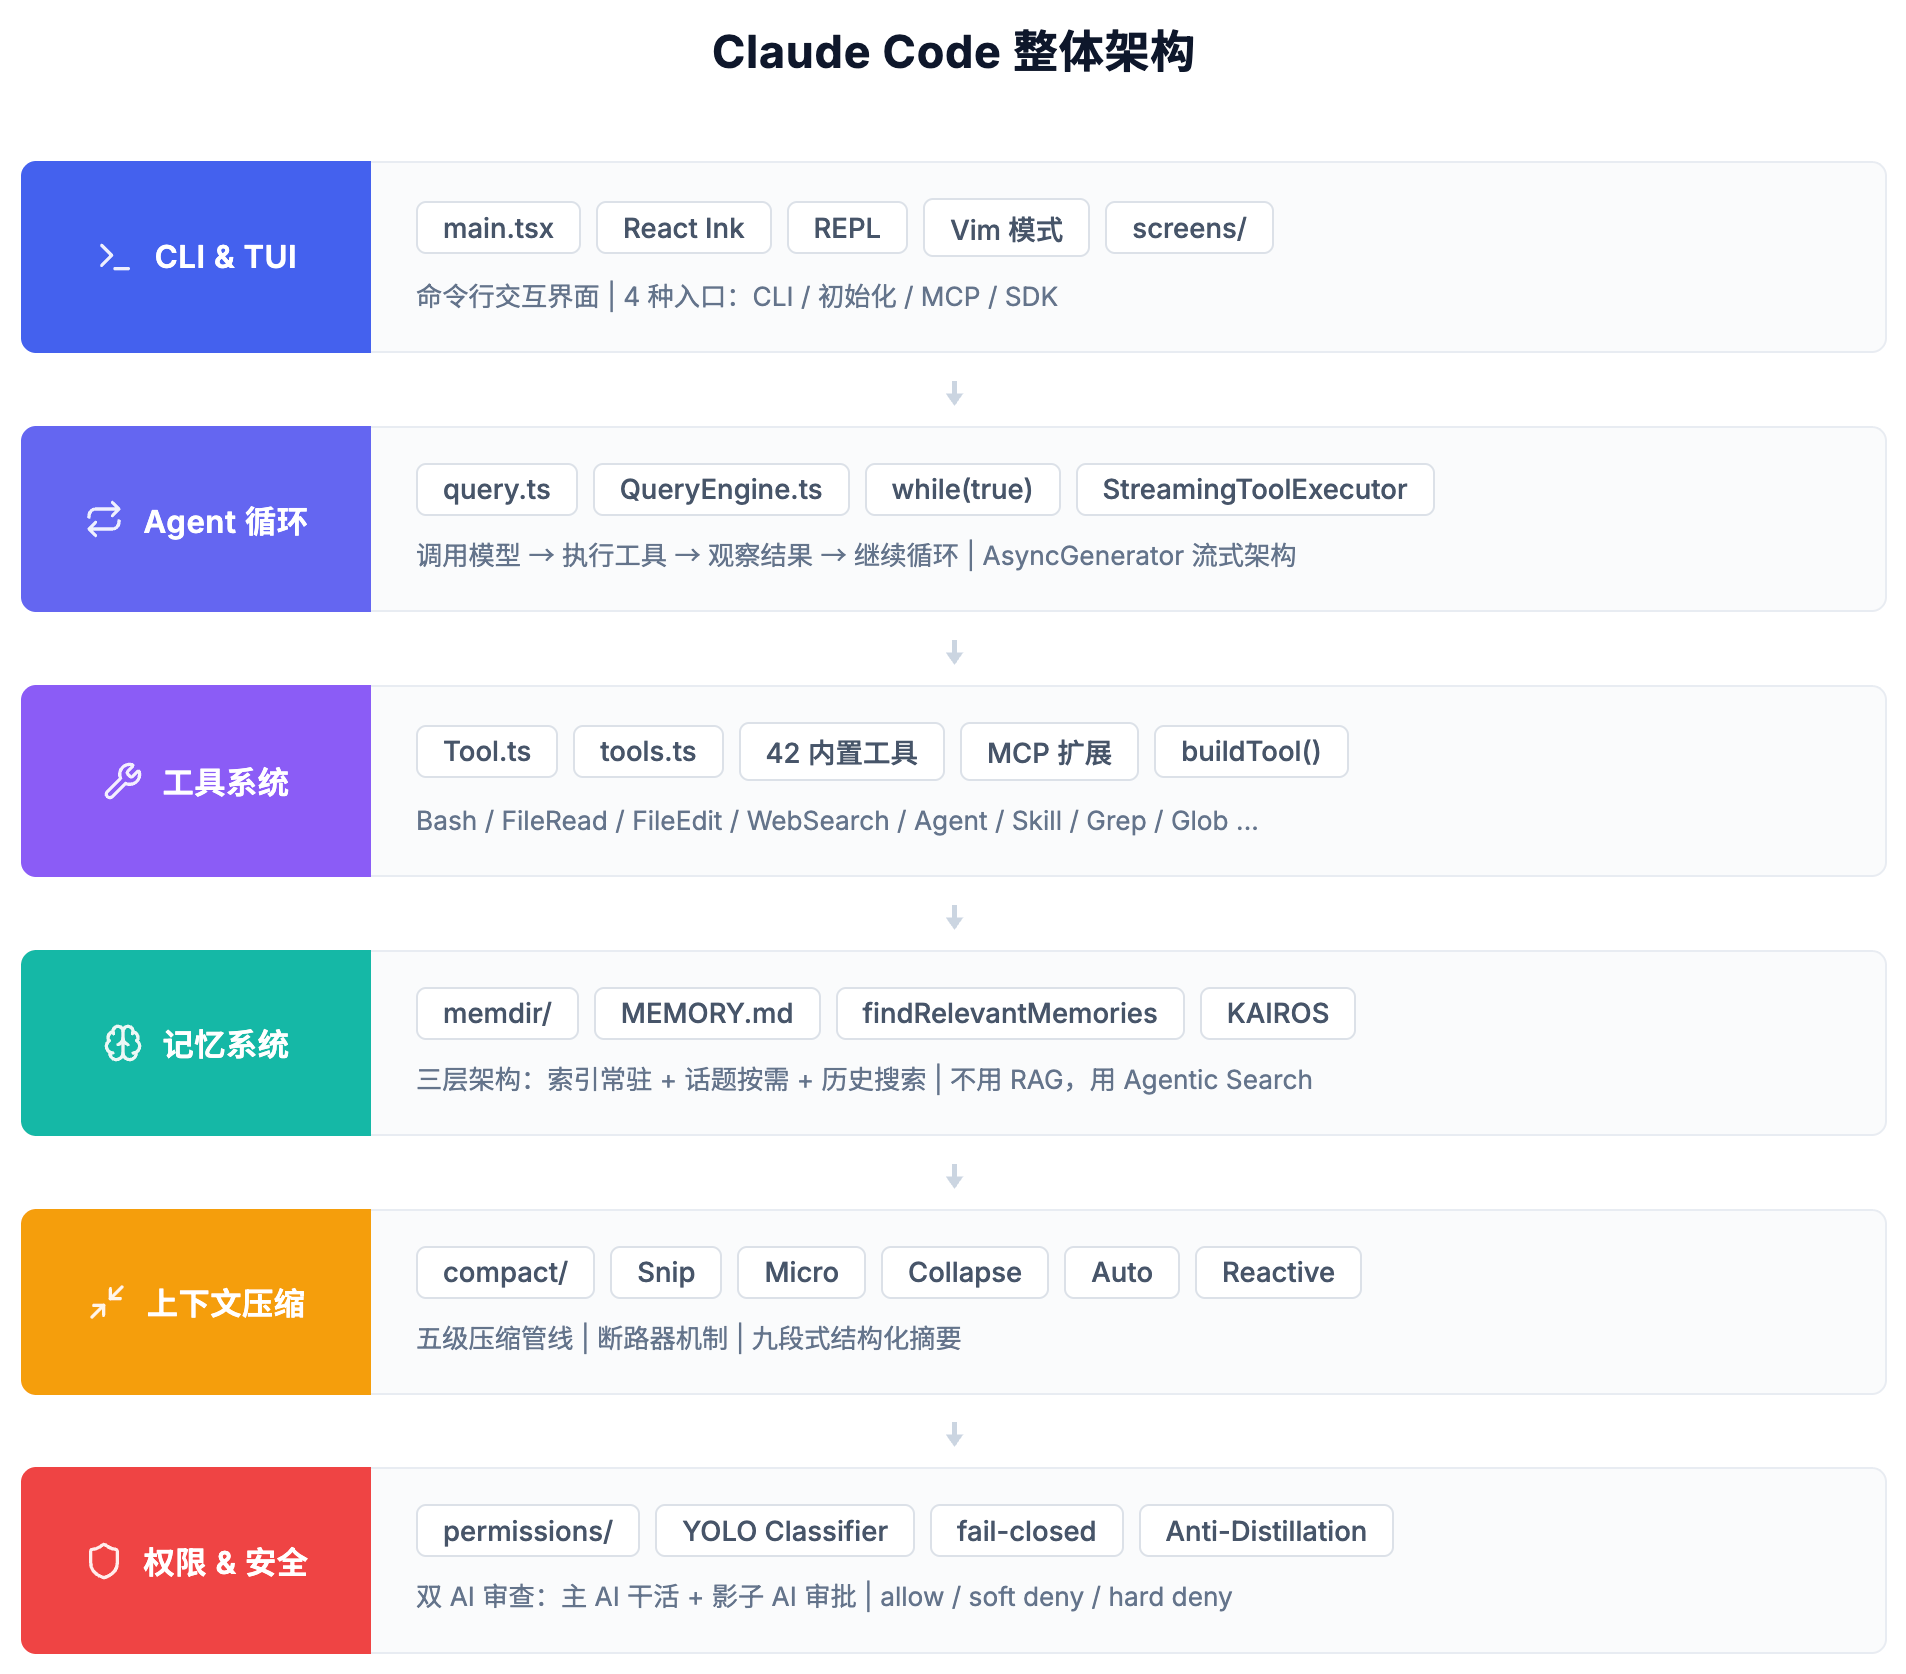Expand the screens/ directory tag

point(1188,227)
